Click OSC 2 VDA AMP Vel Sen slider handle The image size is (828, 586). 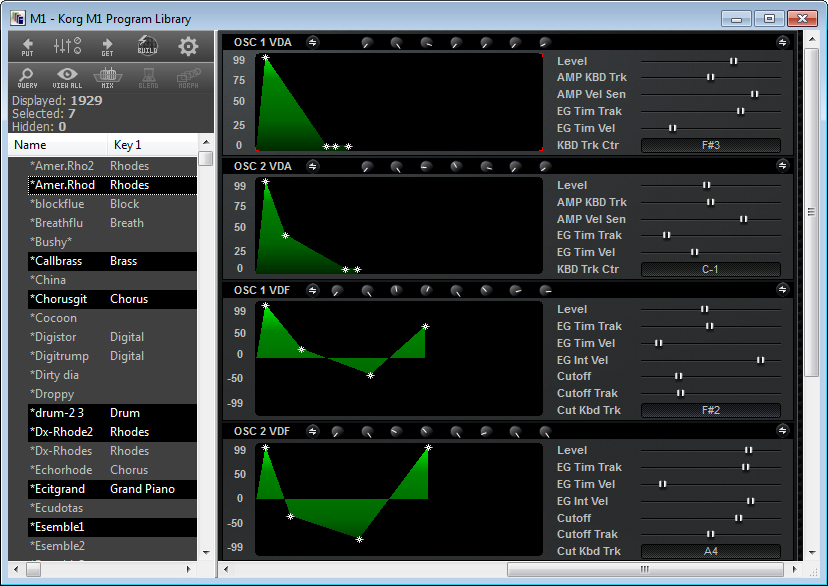(744, 219)
